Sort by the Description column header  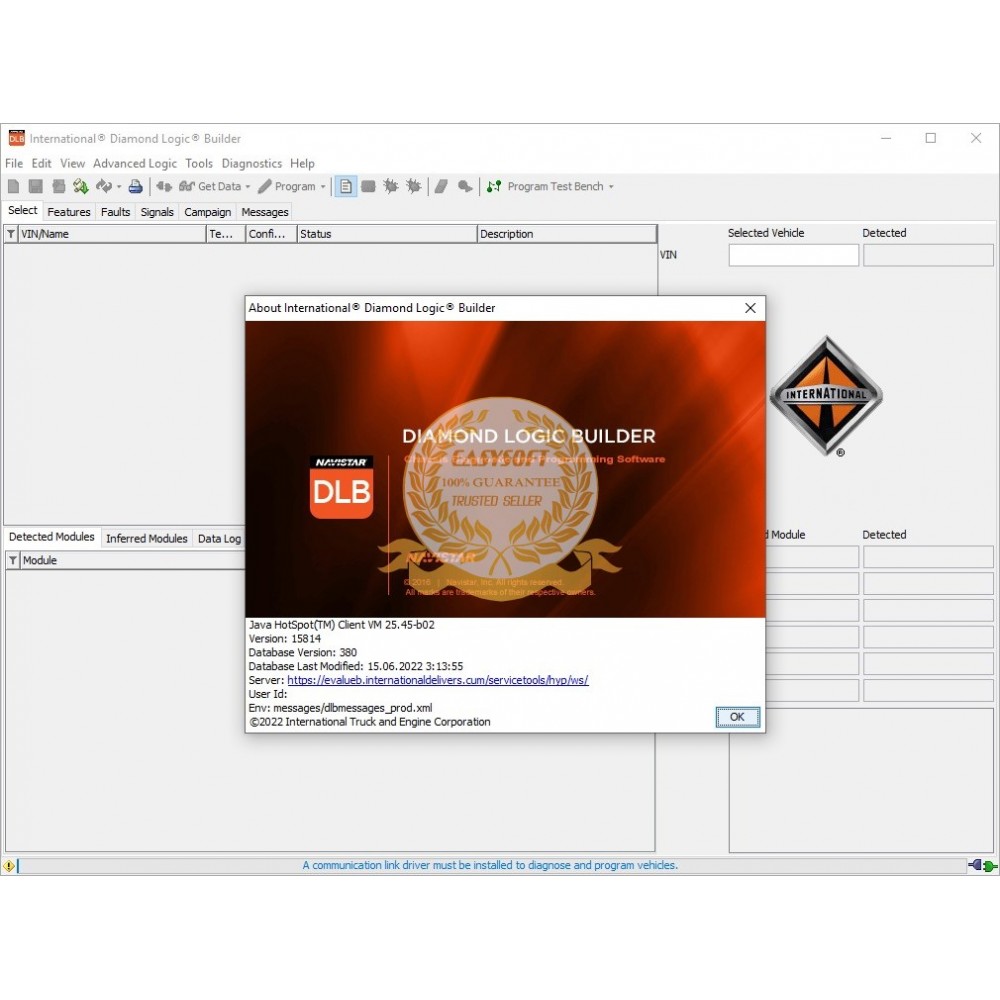pos(566,234)
